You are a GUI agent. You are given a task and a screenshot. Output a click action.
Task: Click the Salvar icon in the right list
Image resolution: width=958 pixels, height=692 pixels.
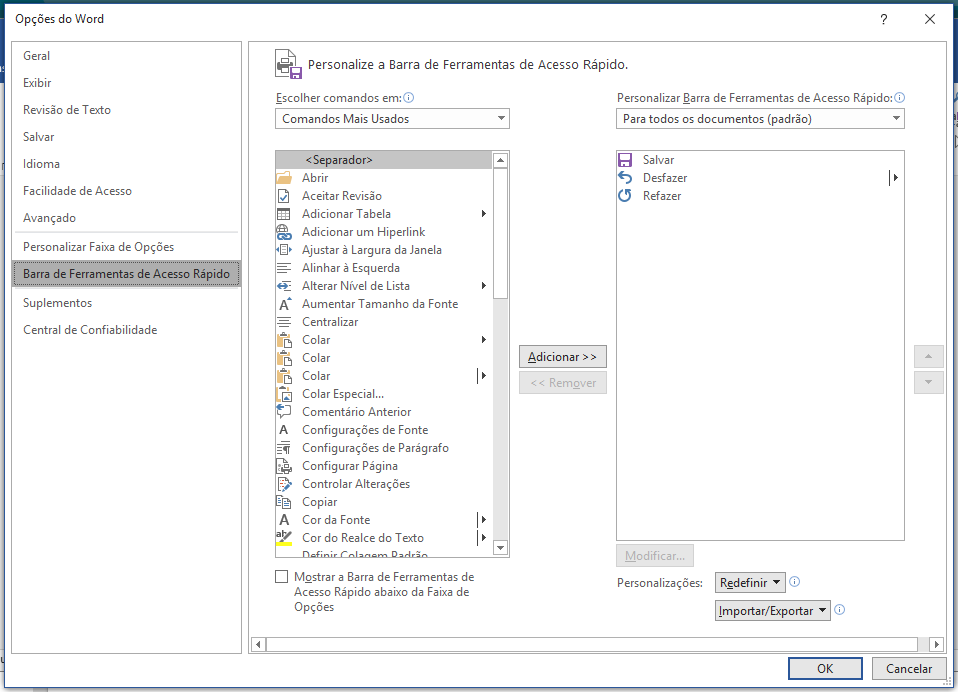tap(625, 160)
